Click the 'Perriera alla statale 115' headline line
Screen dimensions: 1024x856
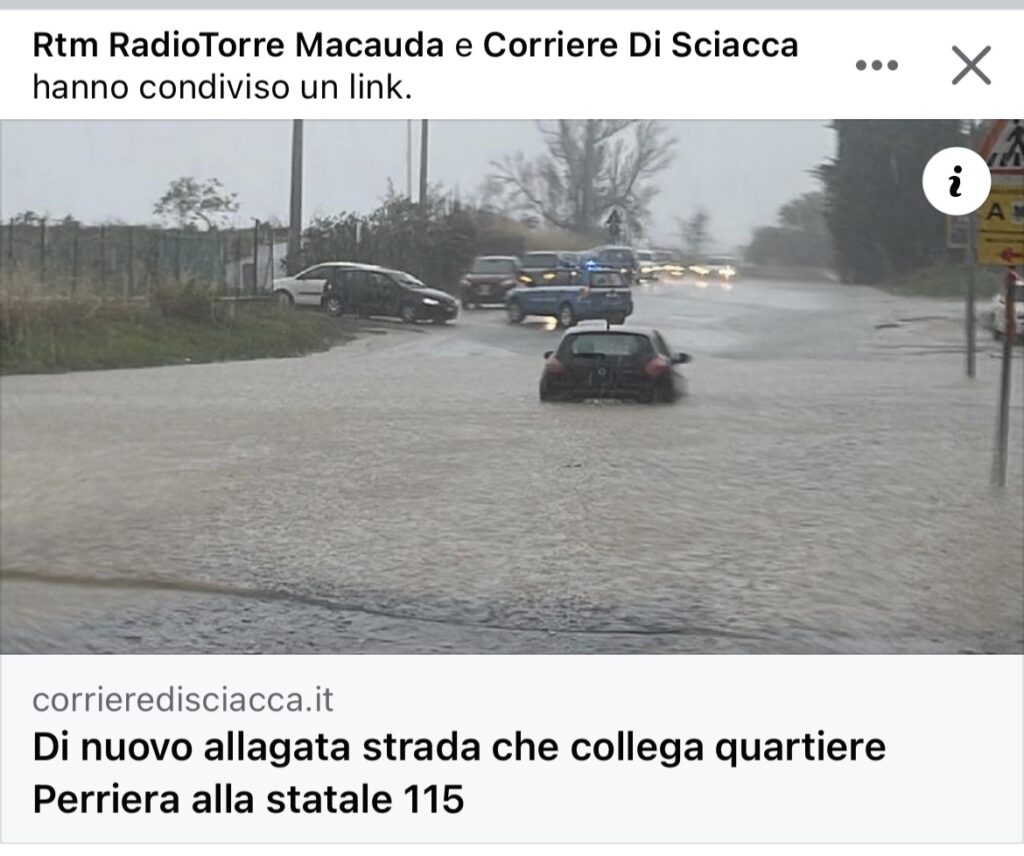[248, 799]
